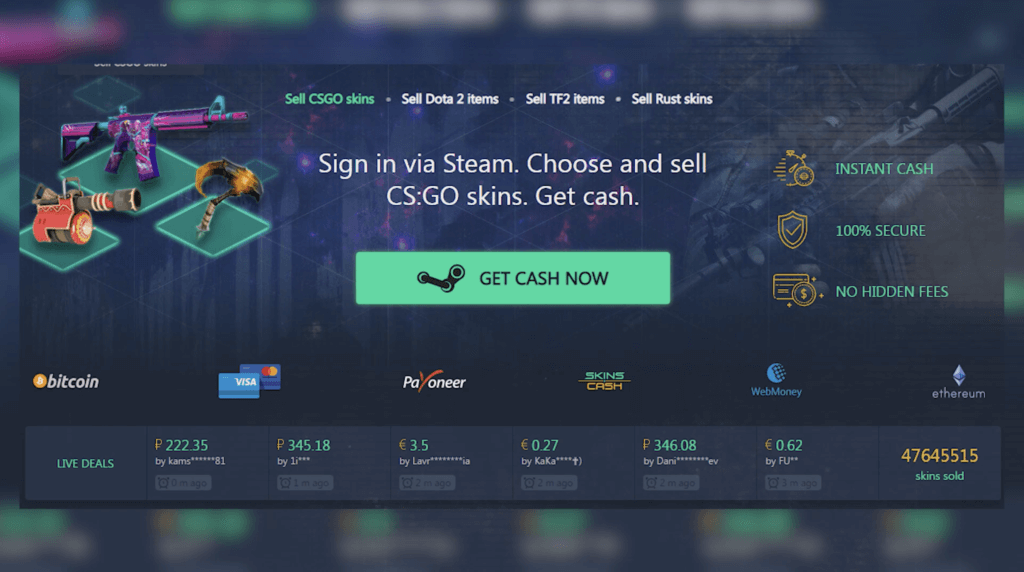Click the LIVE DEALS label
This screenshot has height=572, width=1024.
coord(85,464)
